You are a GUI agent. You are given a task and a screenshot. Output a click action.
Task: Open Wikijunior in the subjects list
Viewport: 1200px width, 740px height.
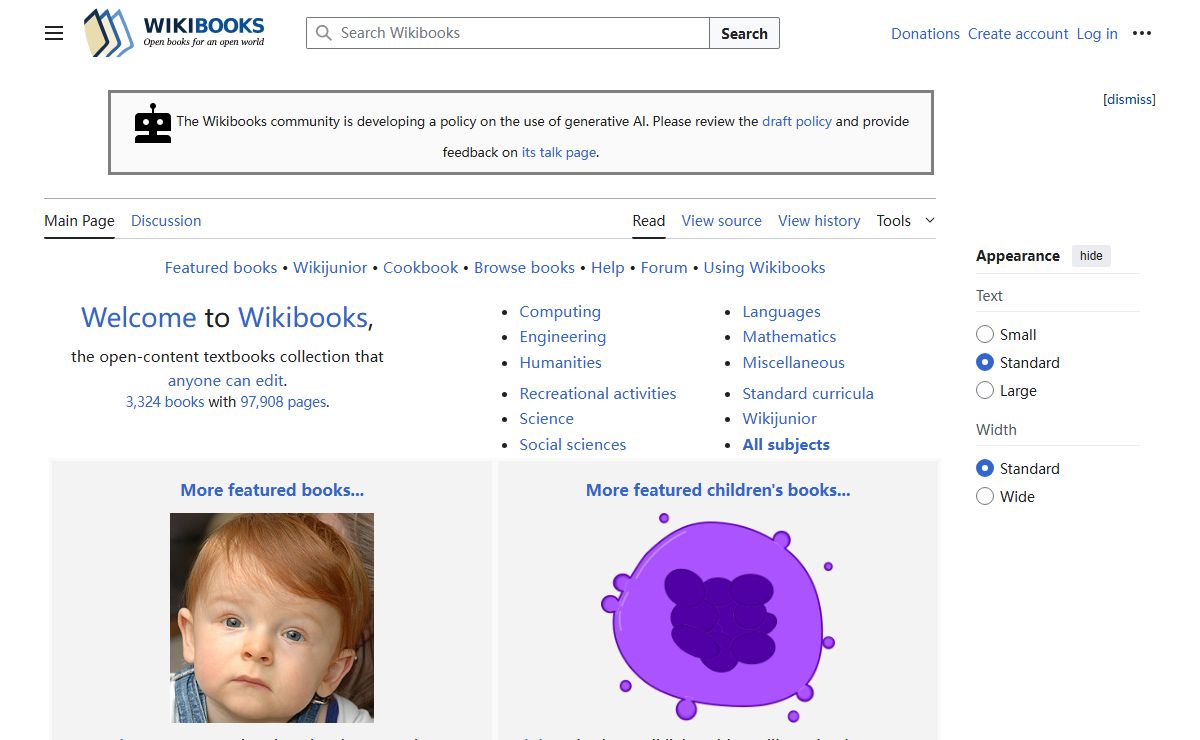click(x=779, y=419)
